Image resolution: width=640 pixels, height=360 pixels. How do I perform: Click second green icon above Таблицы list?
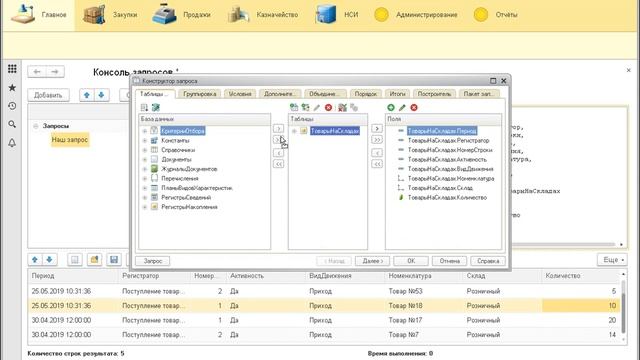[x=305, y=107]
